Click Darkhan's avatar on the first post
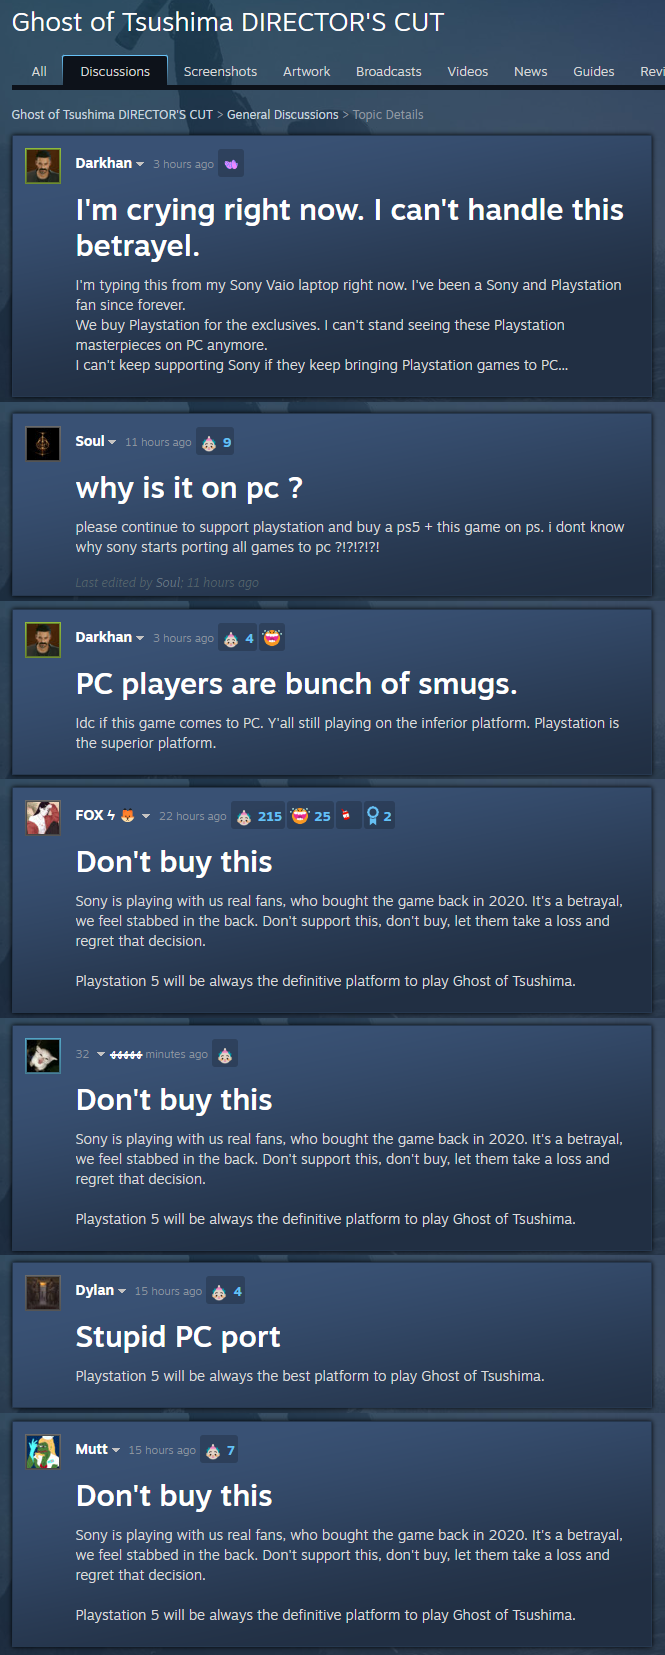This screenshot has height=1655, width=665. click(x=42, y=165)
